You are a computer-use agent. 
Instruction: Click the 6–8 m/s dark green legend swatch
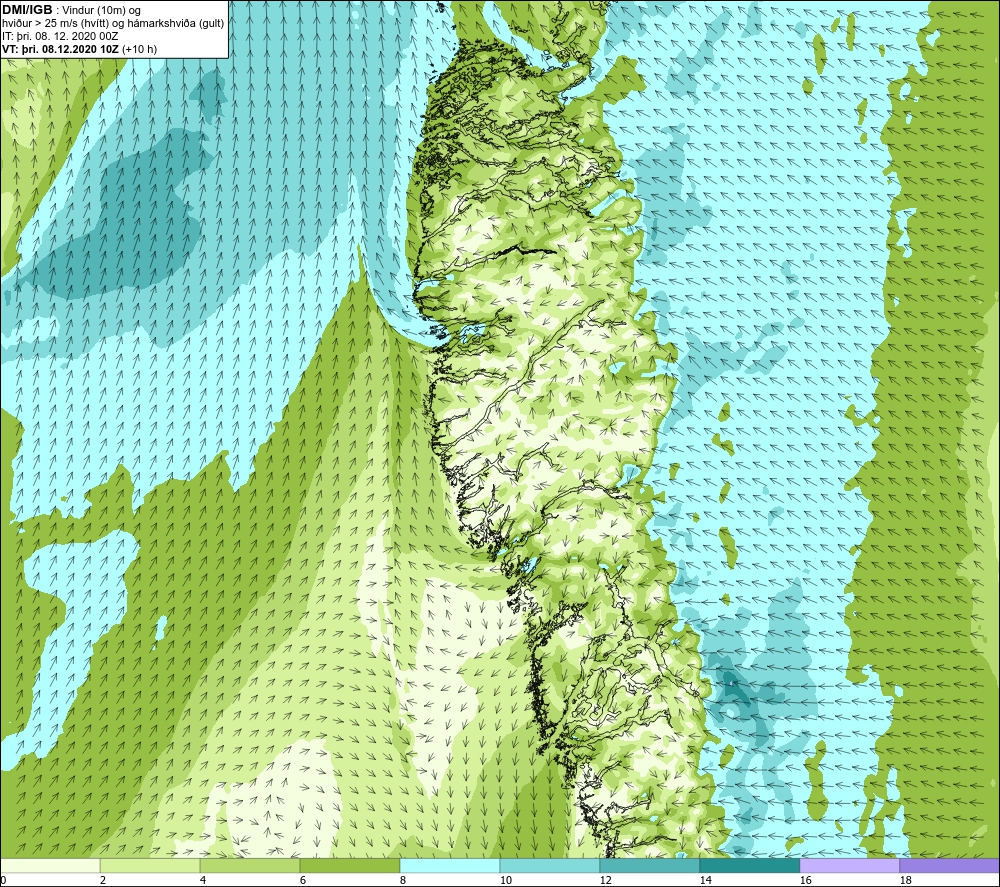pyautogui.click(x=349, y=865)
